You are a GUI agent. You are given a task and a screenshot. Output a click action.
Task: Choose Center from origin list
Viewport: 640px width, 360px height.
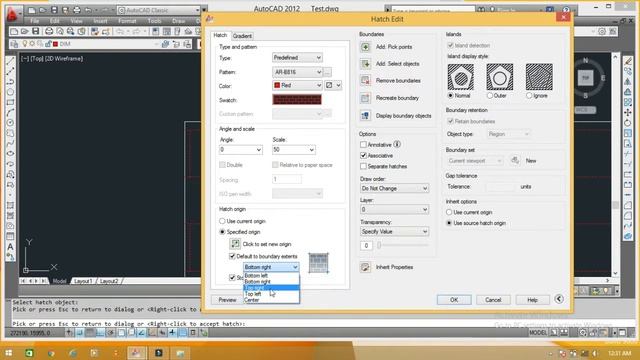[x=271, y=300]
